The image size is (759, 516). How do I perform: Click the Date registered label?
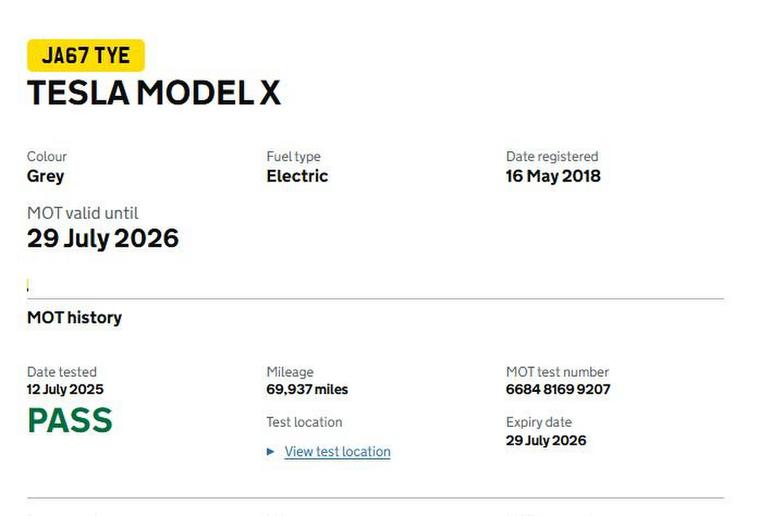click(x=552, y=157)
